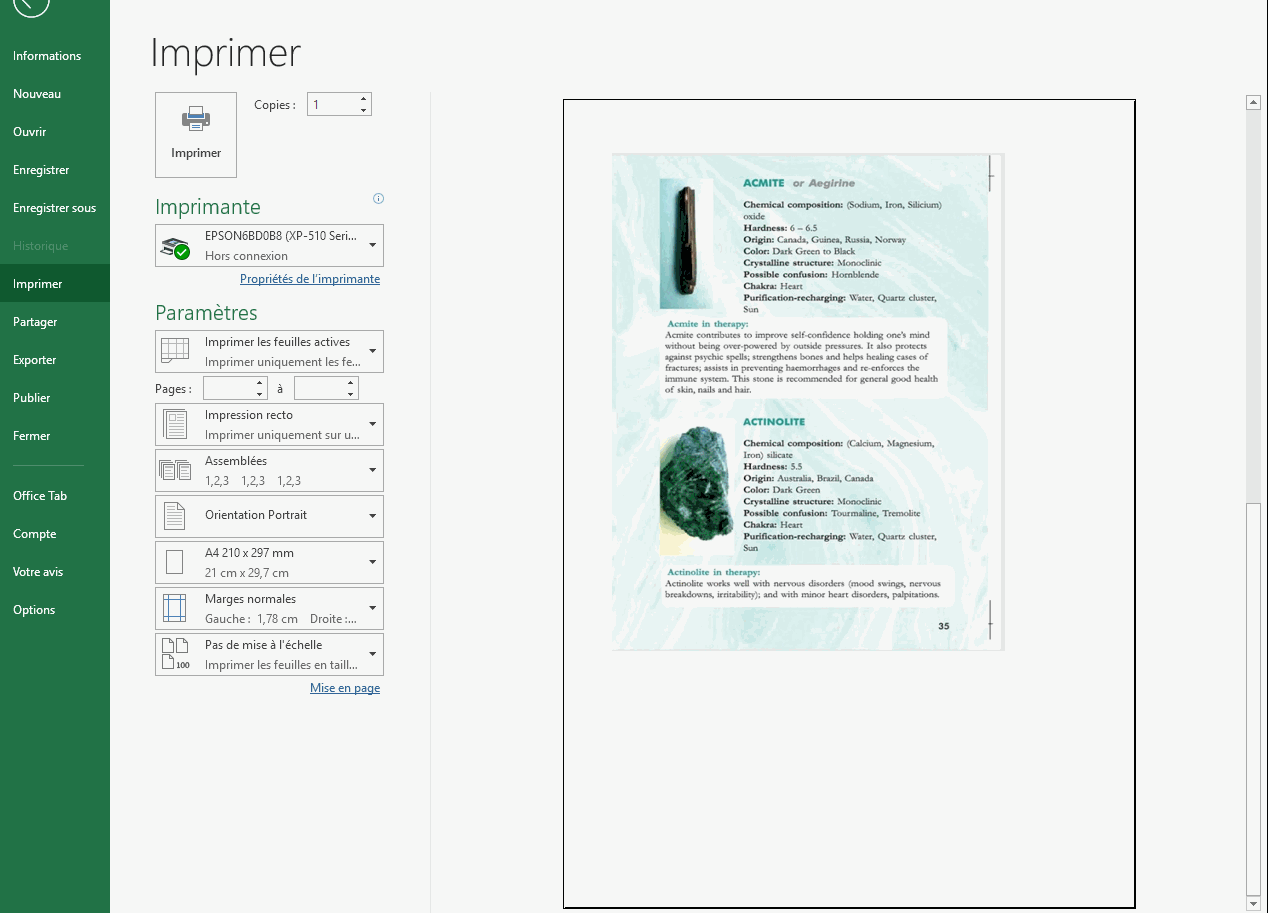The width and height of the screenshot is (1268, 913).
Task: Click the EPSON printer status icon
Action: pyautogui.click(x=176, y=246)
